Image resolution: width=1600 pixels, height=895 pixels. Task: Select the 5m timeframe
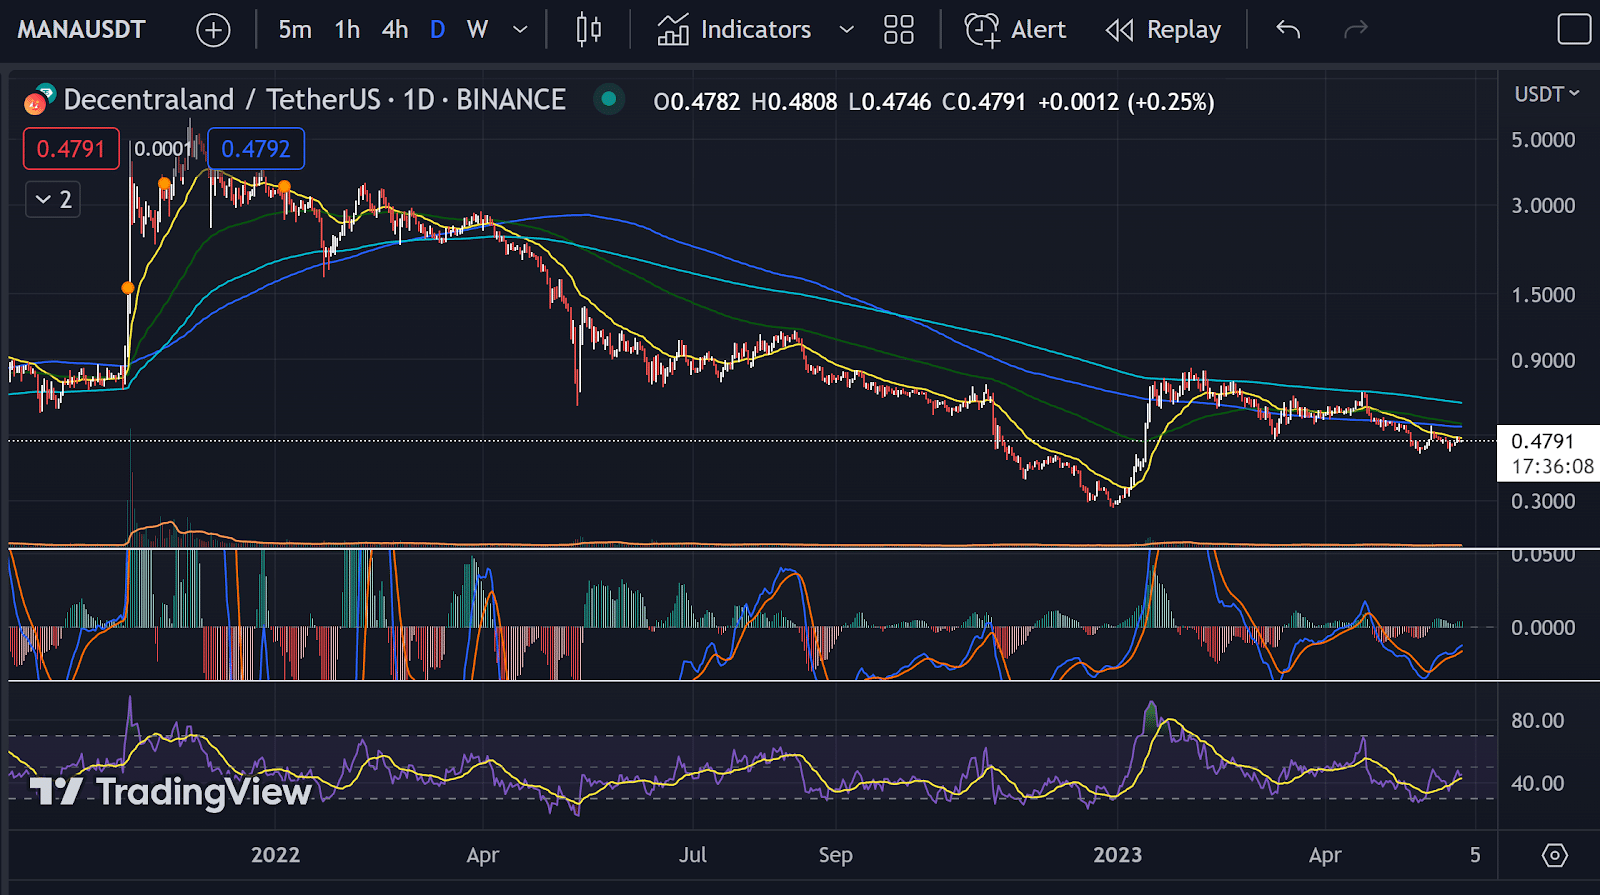tap(295, 30)
